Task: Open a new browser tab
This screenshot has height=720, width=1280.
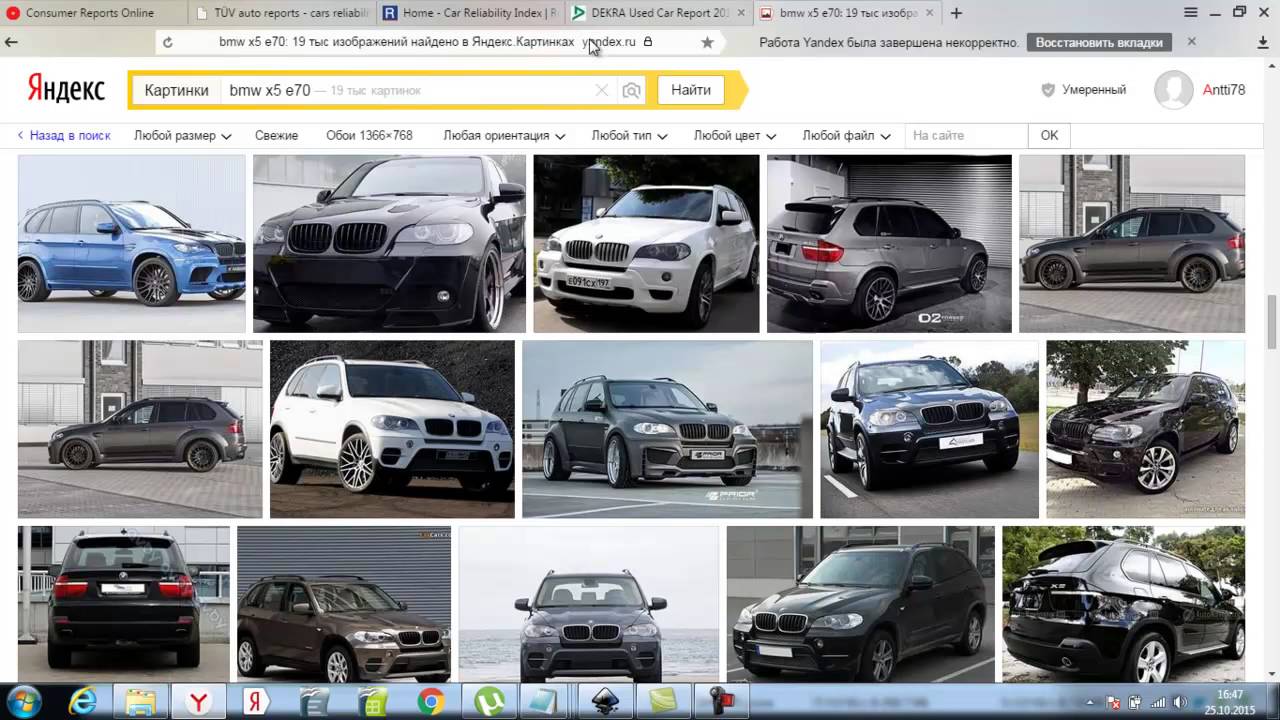Action: coord(956,13)
